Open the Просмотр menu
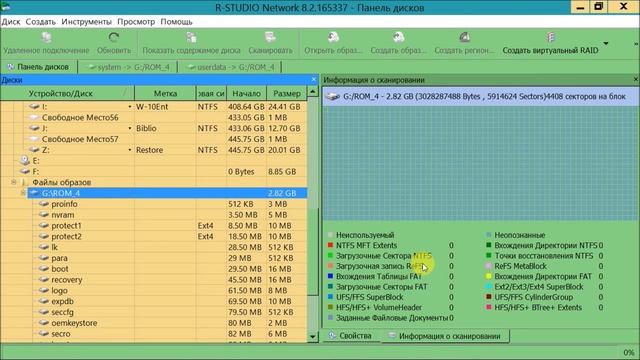Screen dimensions: 640x360 click(136, 22)
